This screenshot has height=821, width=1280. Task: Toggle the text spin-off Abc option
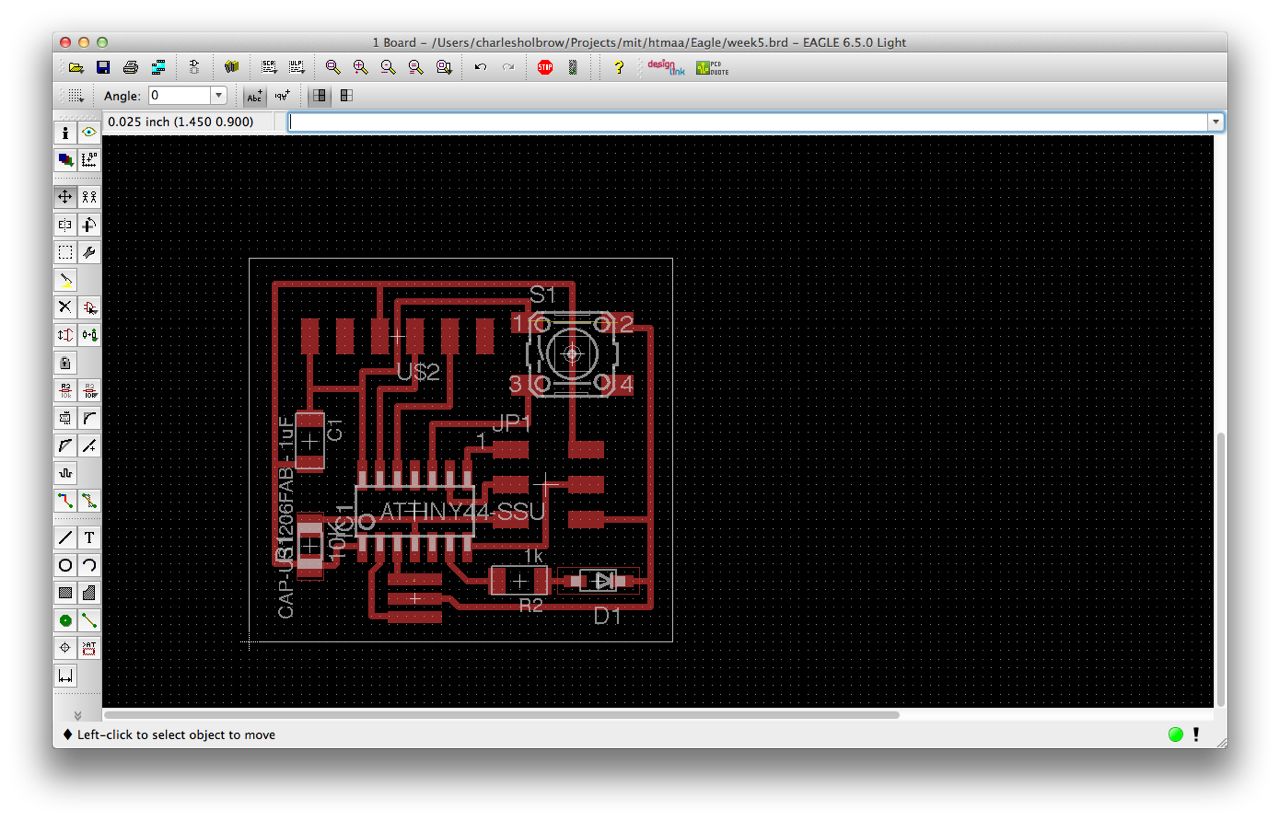pyautogui.click(x=254, y=96)
